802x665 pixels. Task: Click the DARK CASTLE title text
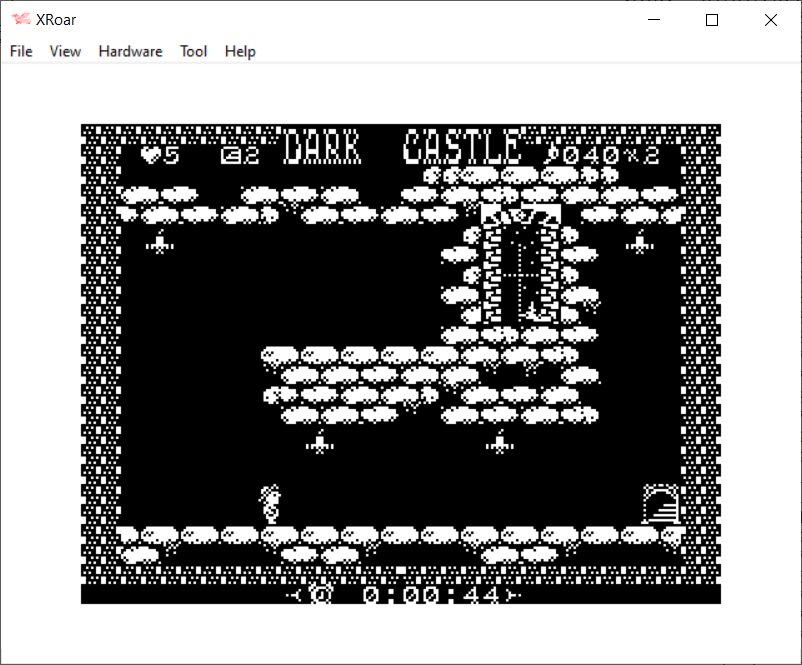[402, 147]
